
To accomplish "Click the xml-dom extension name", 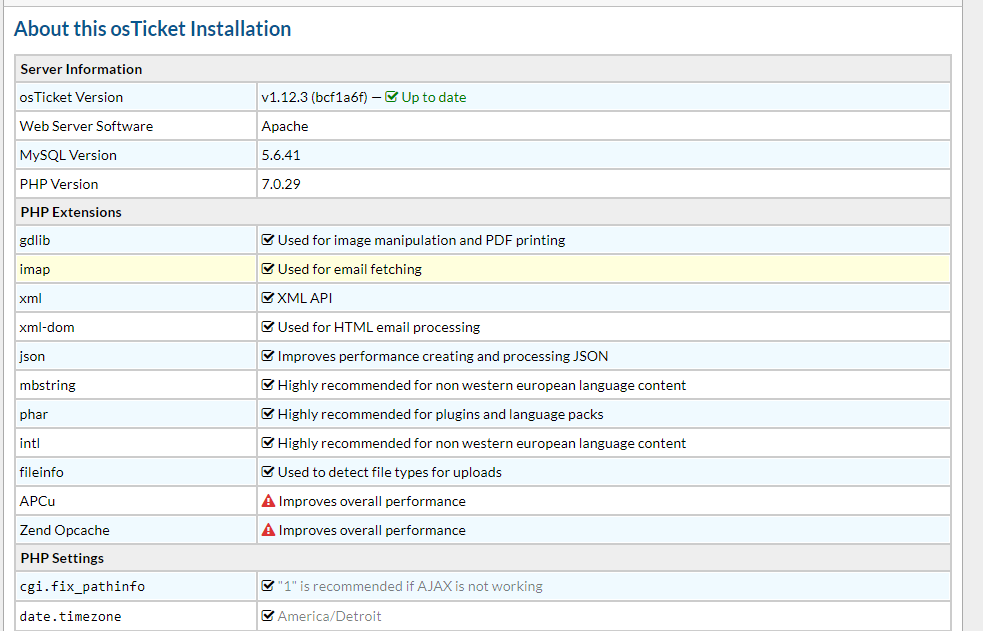I will point(47,327).
